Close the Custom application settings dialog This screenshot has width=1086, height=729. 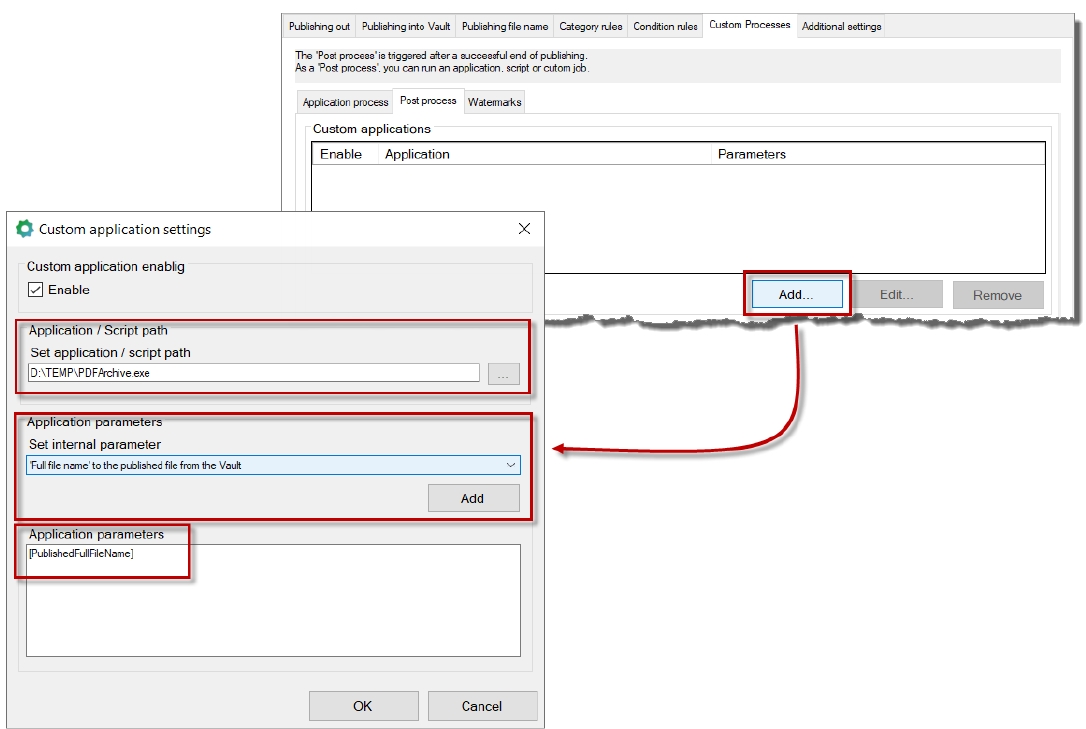tap(524, 229)
